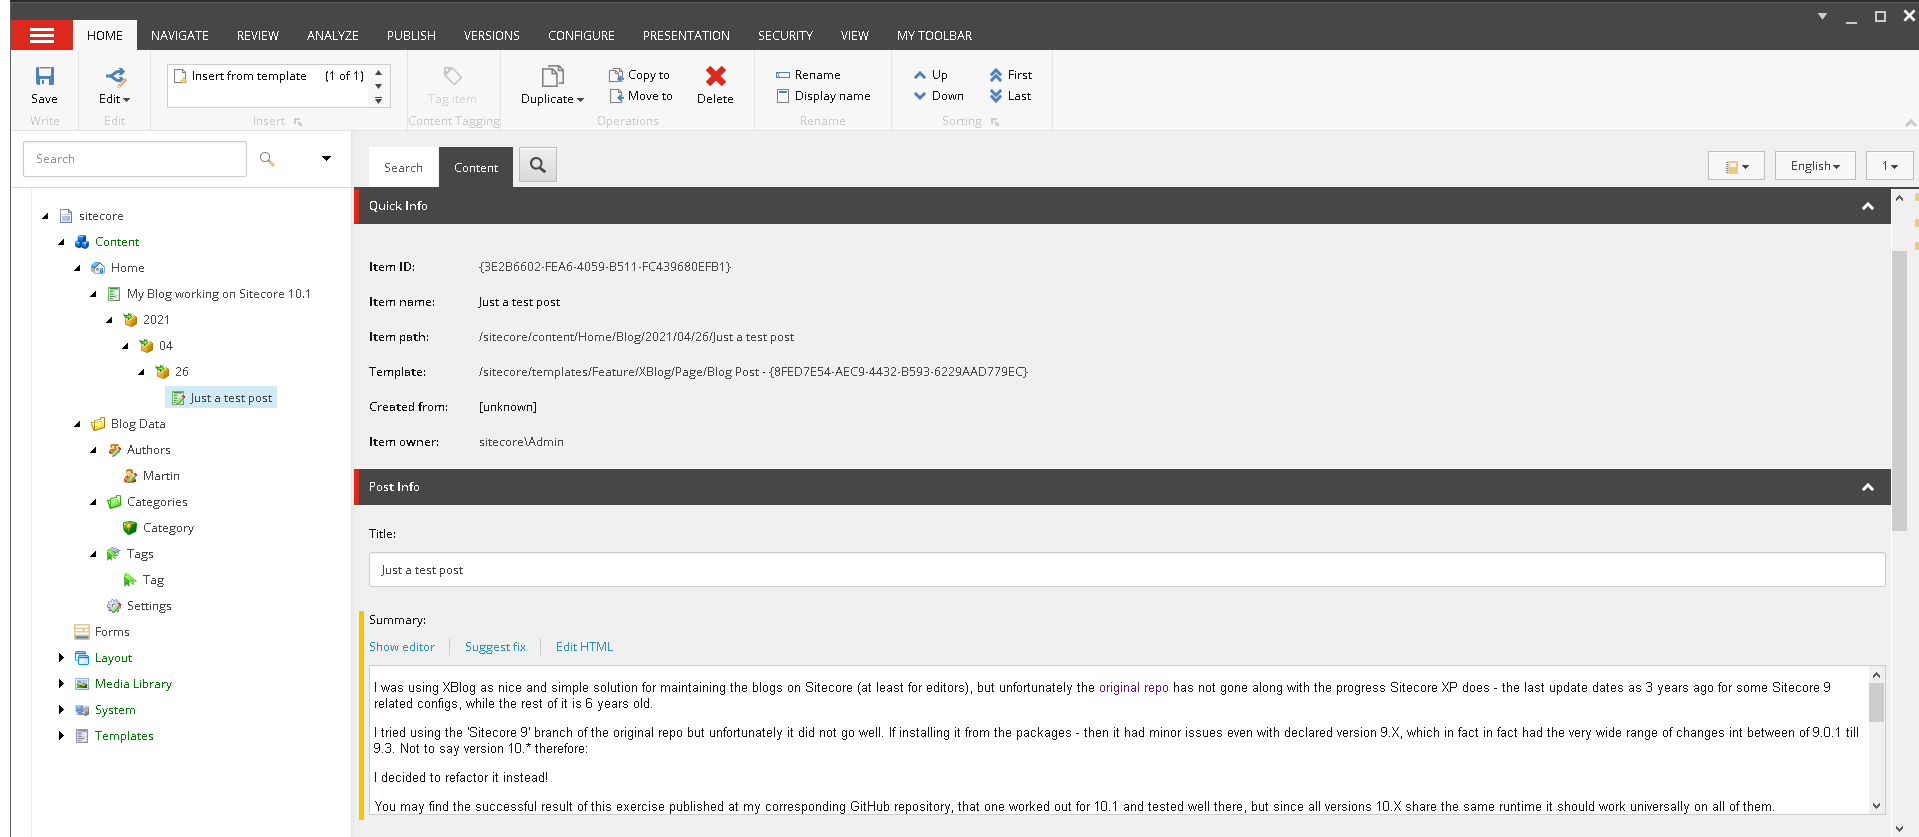
Task: Open the English language dropdown
Action: (x=1814, y=166)
